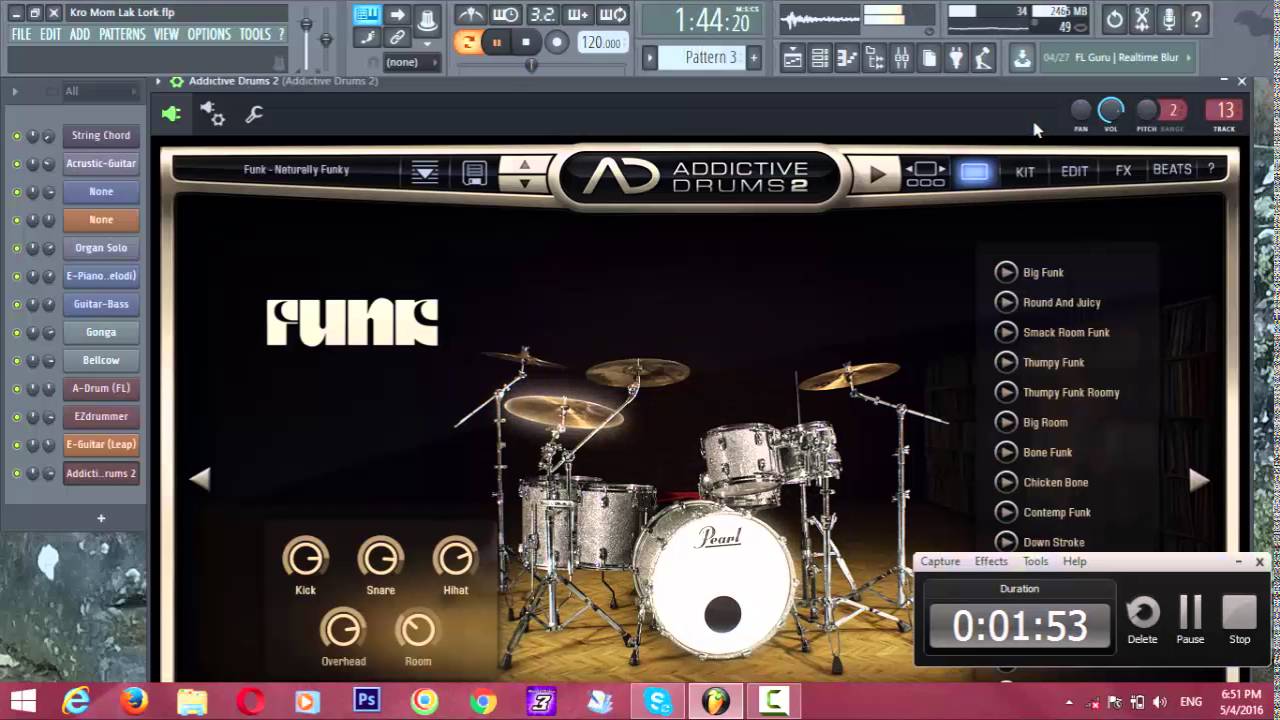This screenshot has height=720, width=1280.
Task: Toggle the String Chord channel mute LED
Action: [16, 136]
